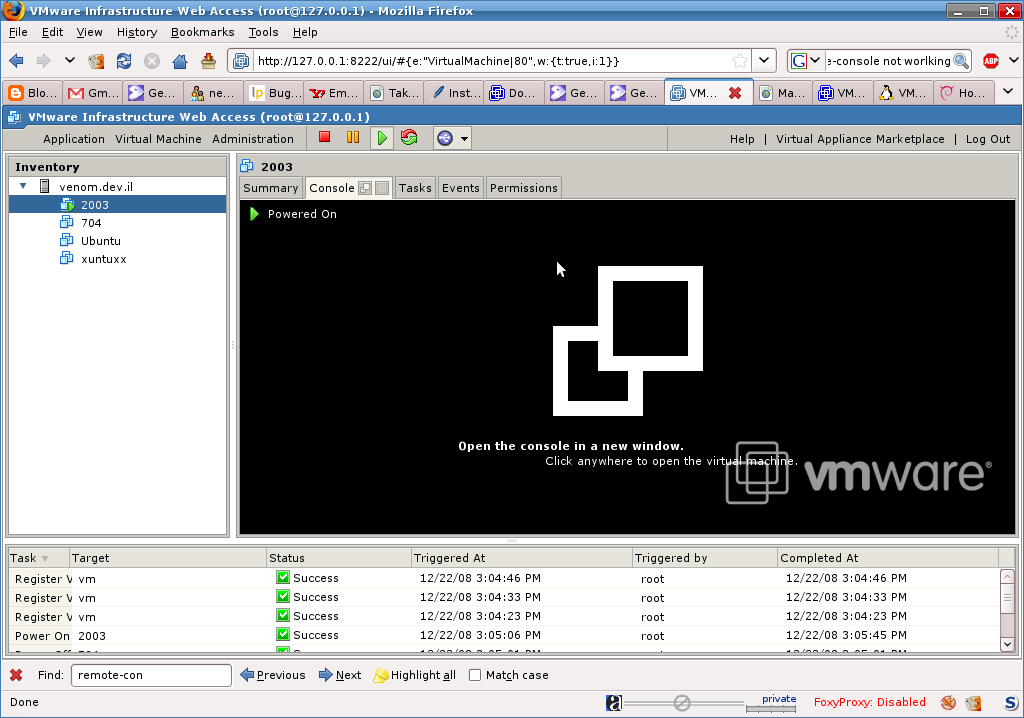Click the Status column header
The width and height of the screenshot is (1024, 718).
[x=338, y=558]
